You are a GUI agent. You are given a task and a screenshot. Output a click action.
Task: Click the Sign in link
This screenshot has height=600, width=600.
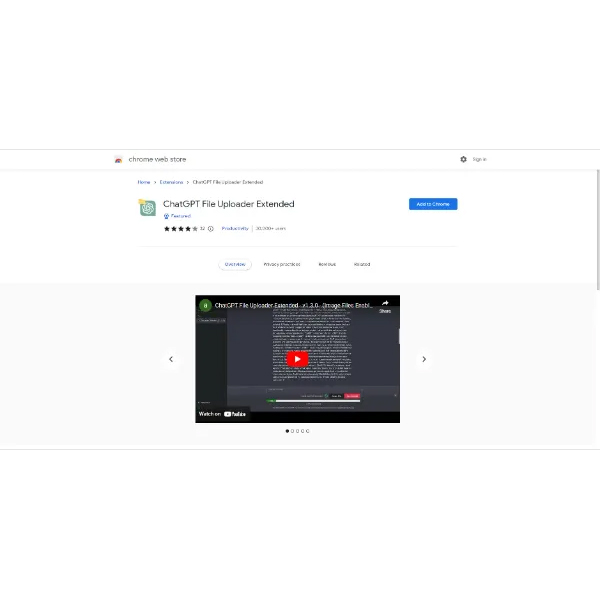[480, 159]
